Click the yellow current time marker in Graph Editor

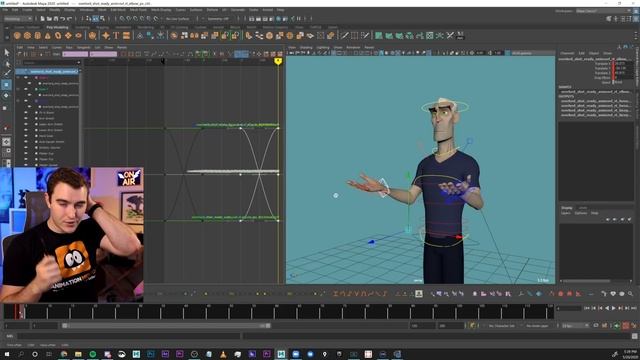coord(278,61)
